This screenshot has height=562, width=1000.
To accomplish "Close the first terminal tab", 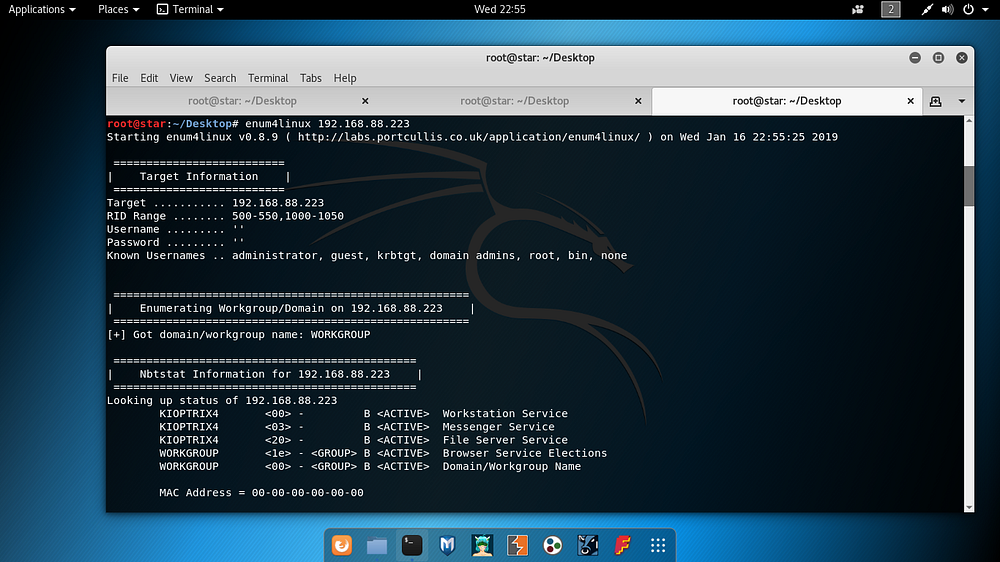I will click(x=365, y=101).
